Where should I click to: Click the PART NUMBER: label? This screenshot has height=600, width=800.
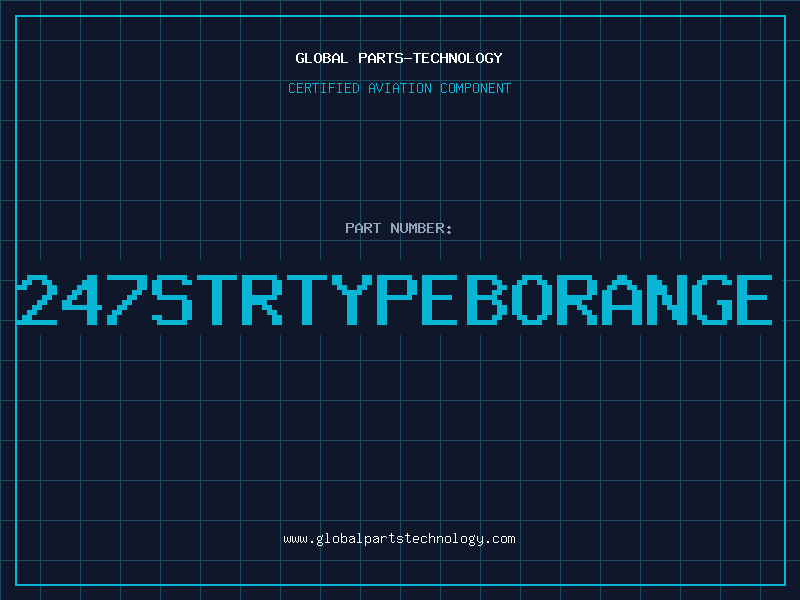[398, 228]
